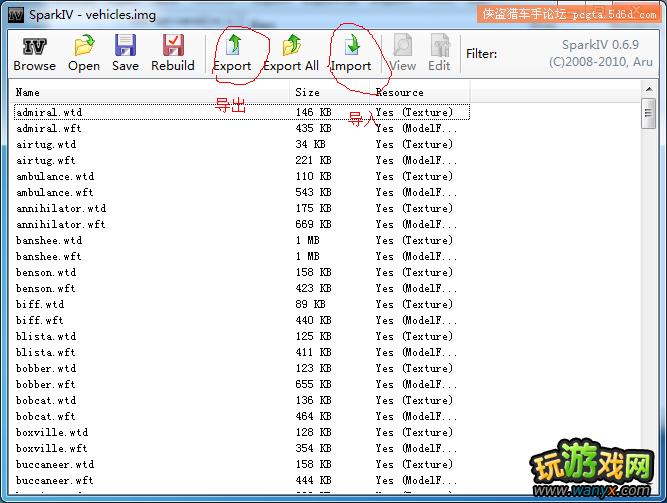Sort list by Name column header
Image resolution: width=667 pixels, height=503 pixels.
tap(151, 92)
